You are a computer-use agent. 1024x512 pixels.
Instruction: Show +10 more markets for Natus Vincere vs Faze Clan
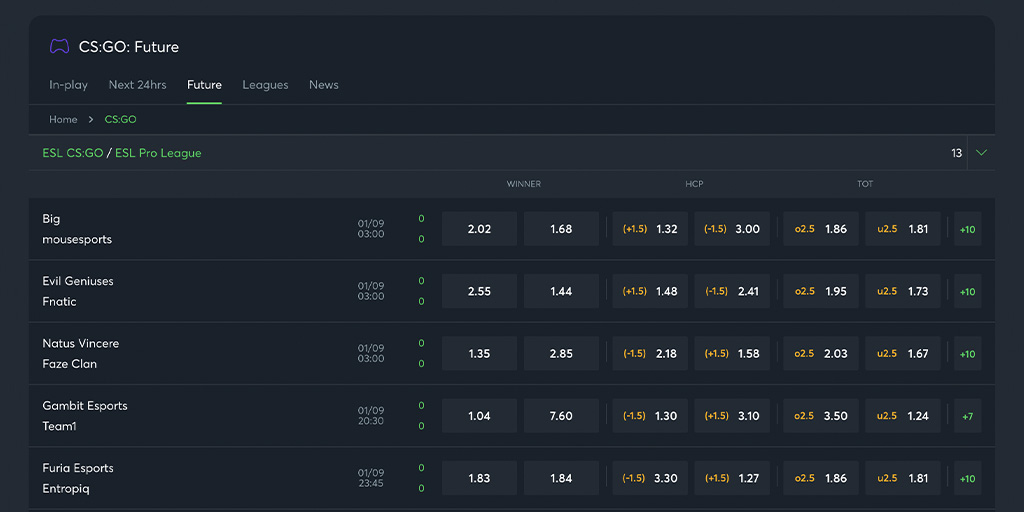click(967, 353)
